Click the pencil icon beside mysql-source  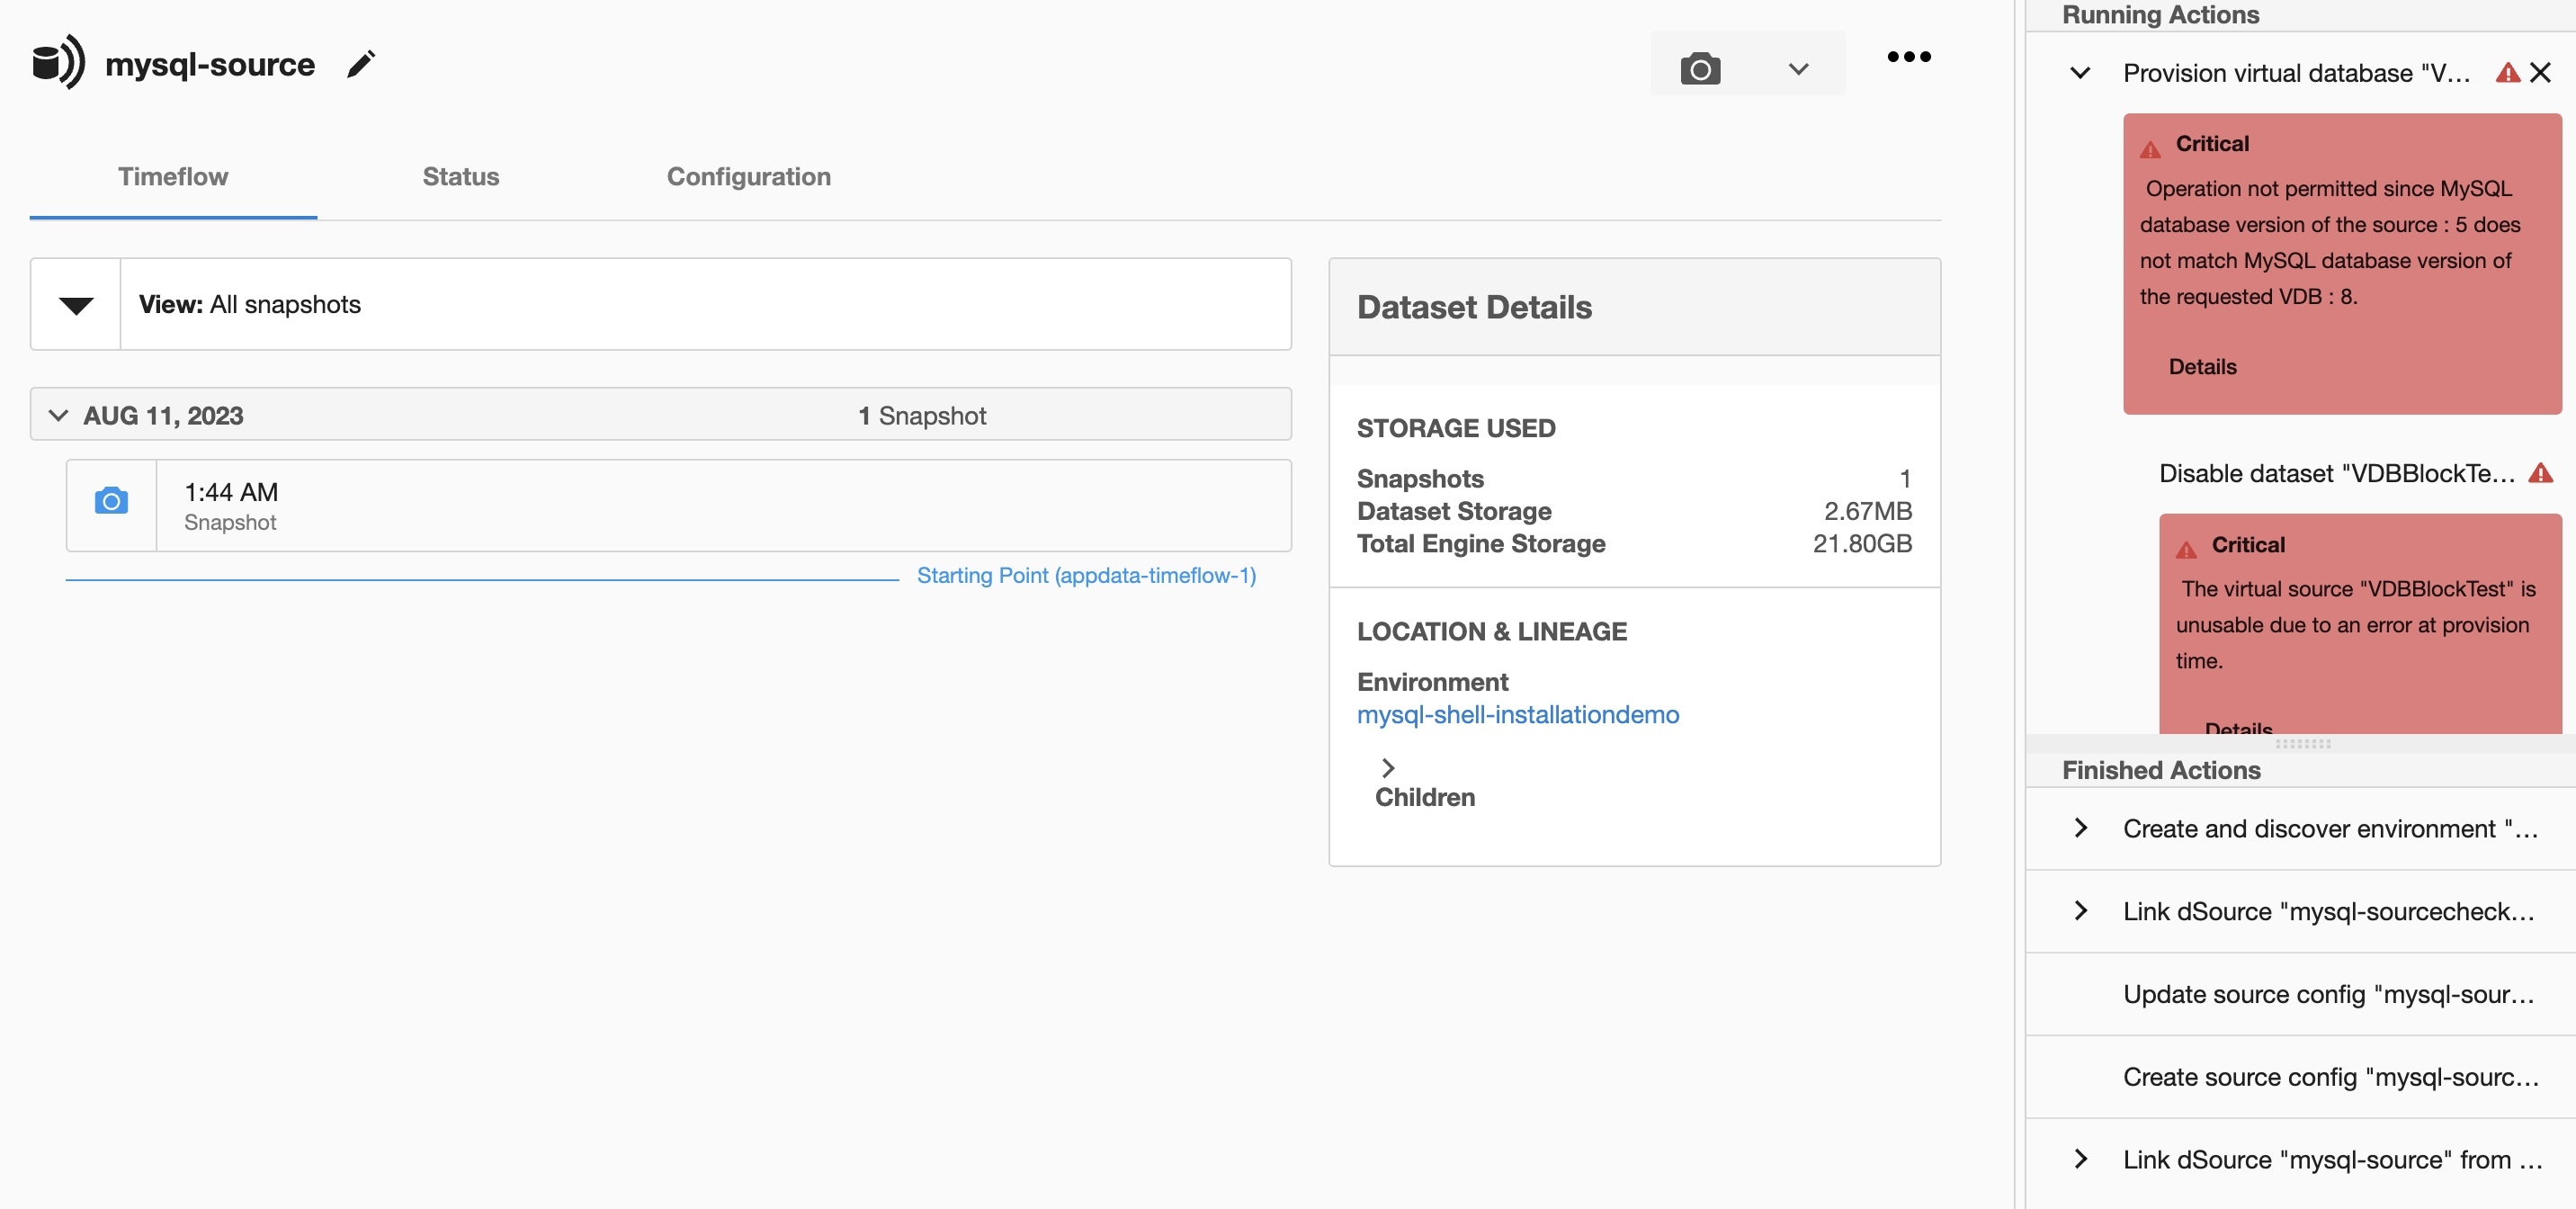click(360, 64)
